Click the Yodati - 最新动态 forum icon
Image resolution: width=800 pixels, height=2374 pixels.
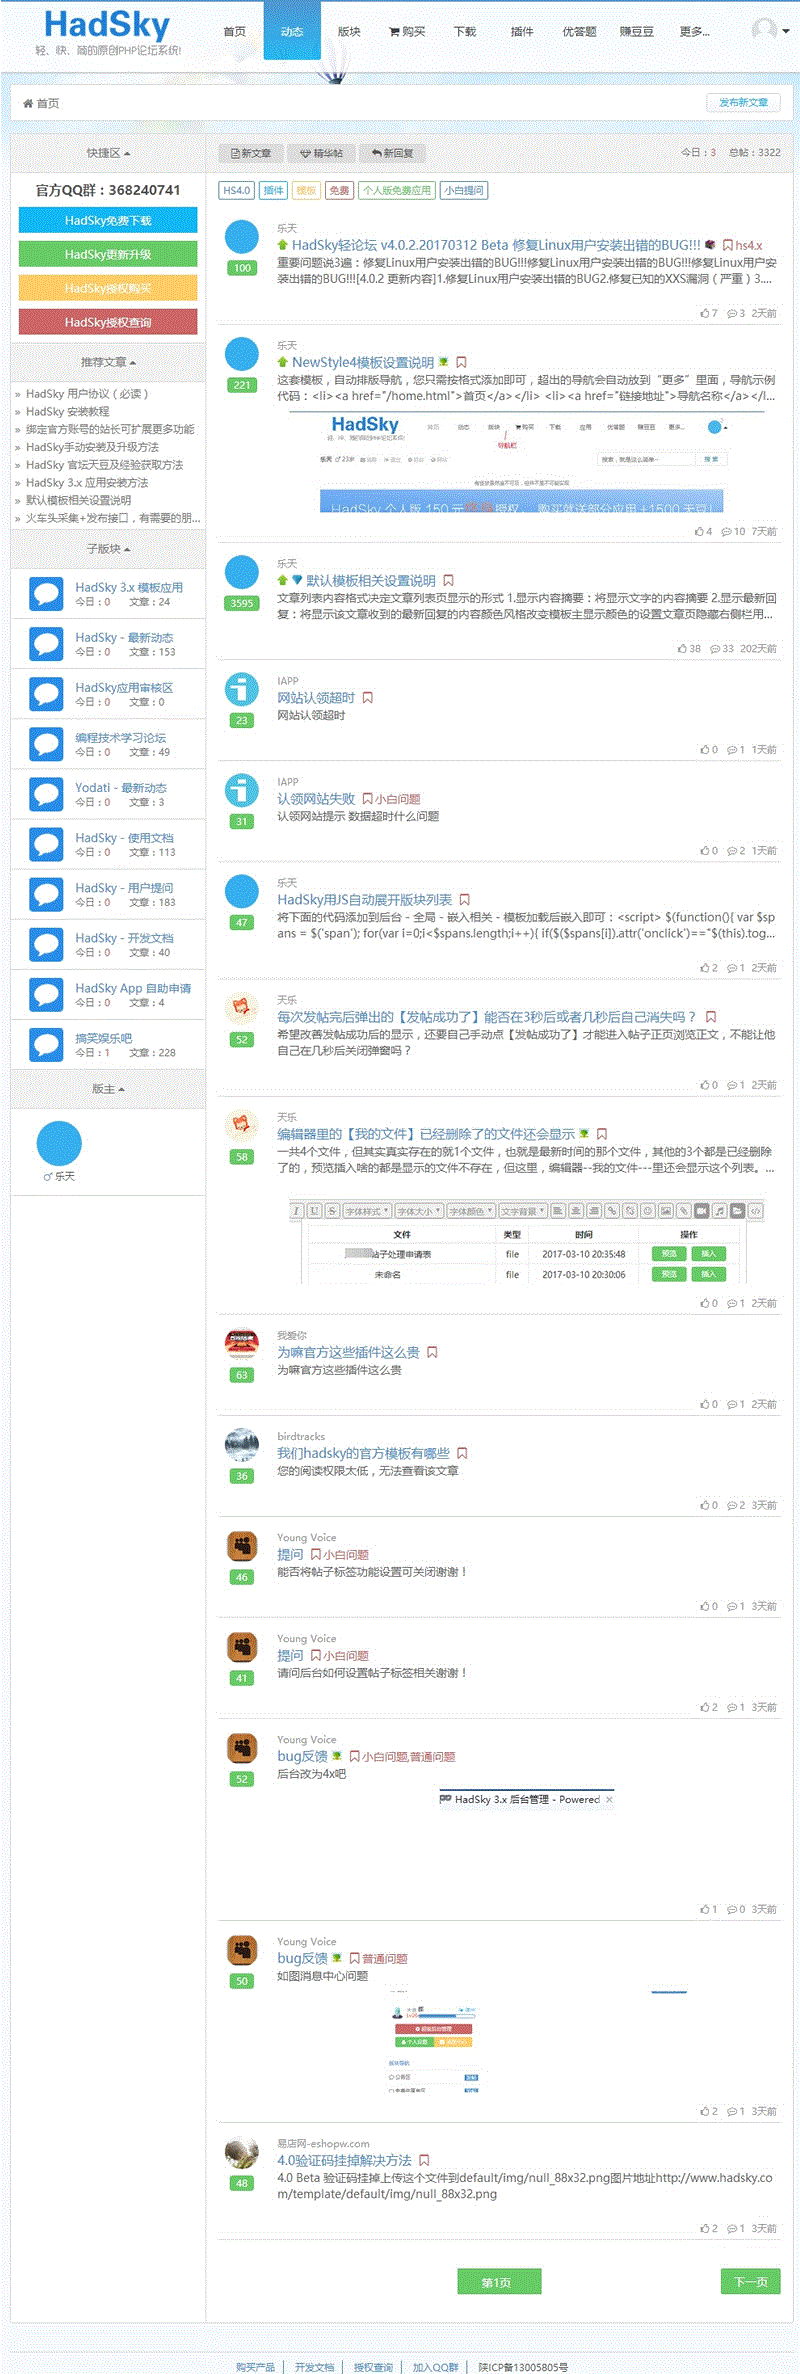46,794
